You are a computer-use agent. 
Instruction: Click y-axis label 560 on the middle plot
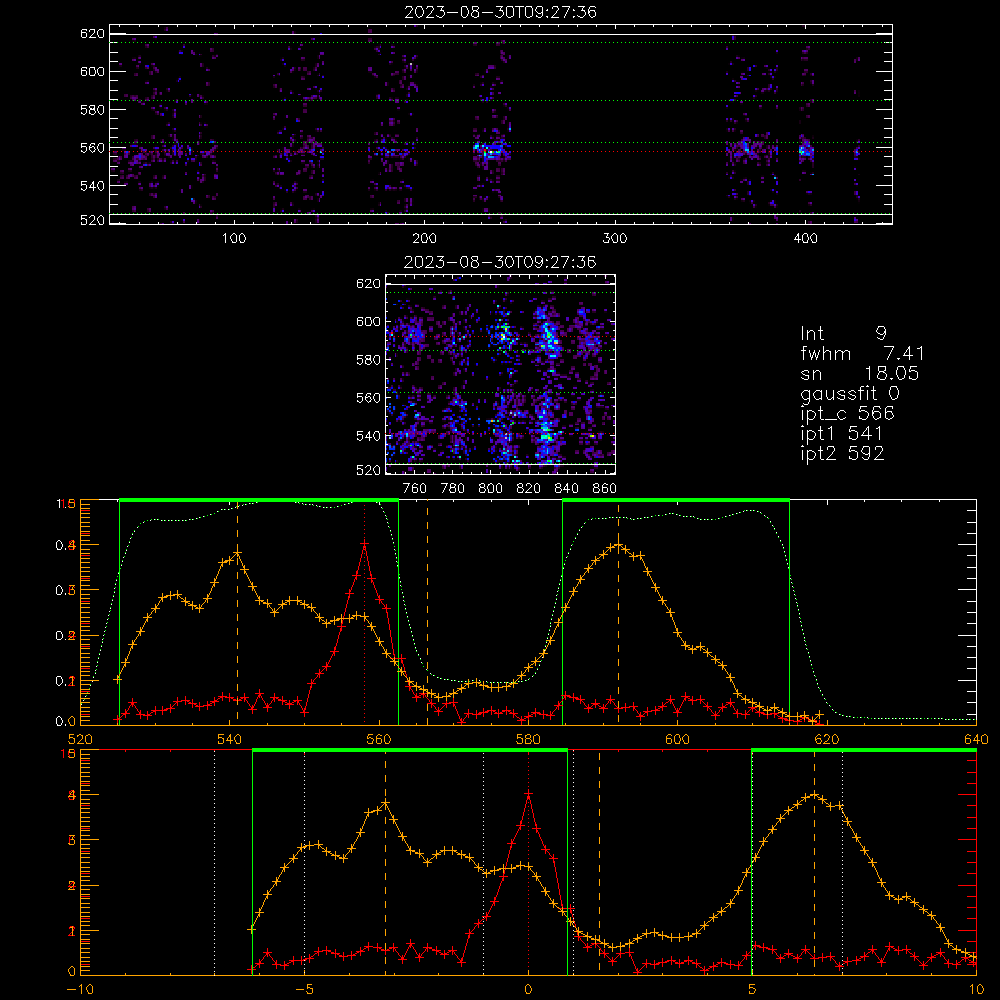click(x=368, y=398)
